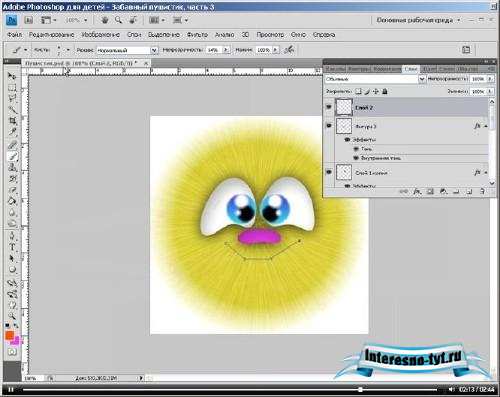Viewport: 500px width, 397px height.
Task: Collapse effects of Фигура 1 layer
Action: point(486,126)
